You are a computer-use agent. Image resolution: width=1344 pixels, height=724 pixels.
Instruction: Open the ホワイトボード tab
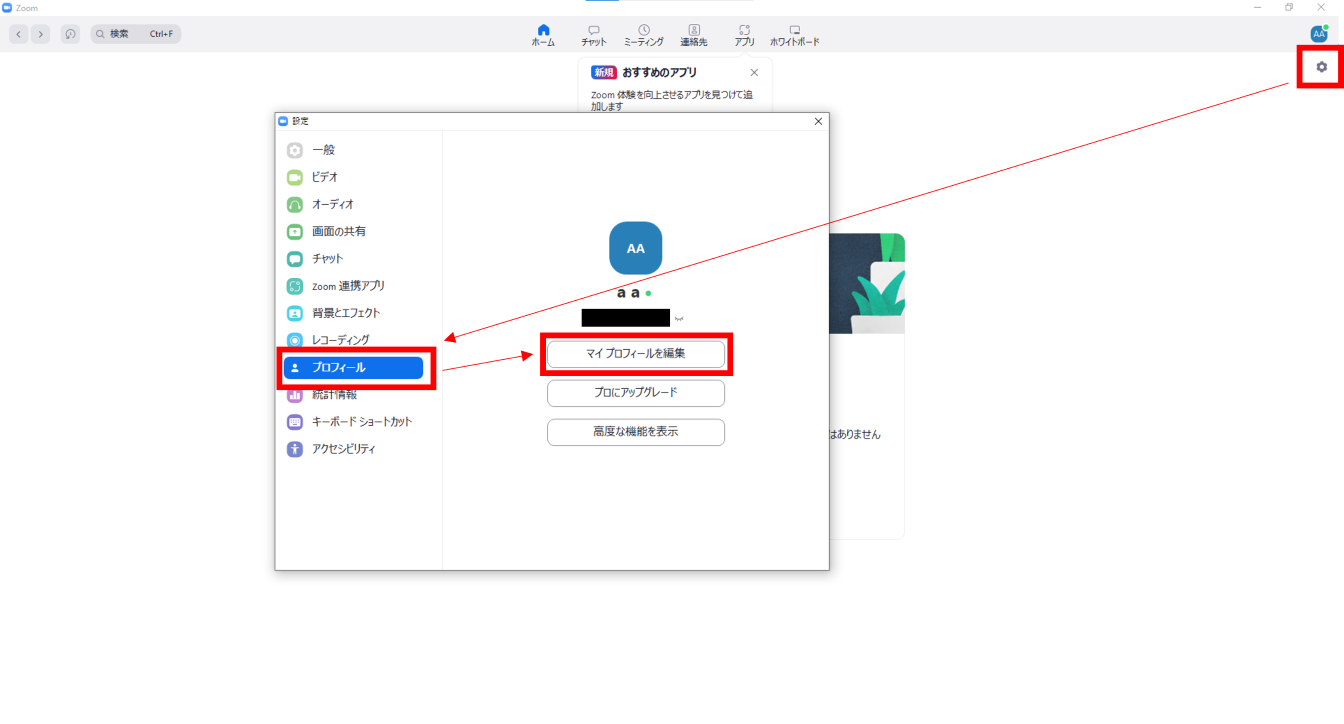795,36
